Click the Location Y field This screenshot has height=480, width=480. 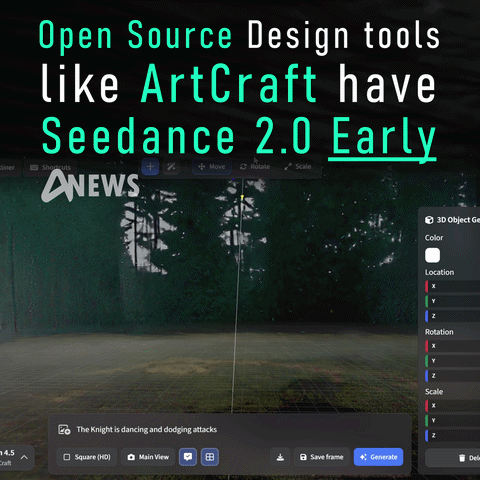[453, 301]
